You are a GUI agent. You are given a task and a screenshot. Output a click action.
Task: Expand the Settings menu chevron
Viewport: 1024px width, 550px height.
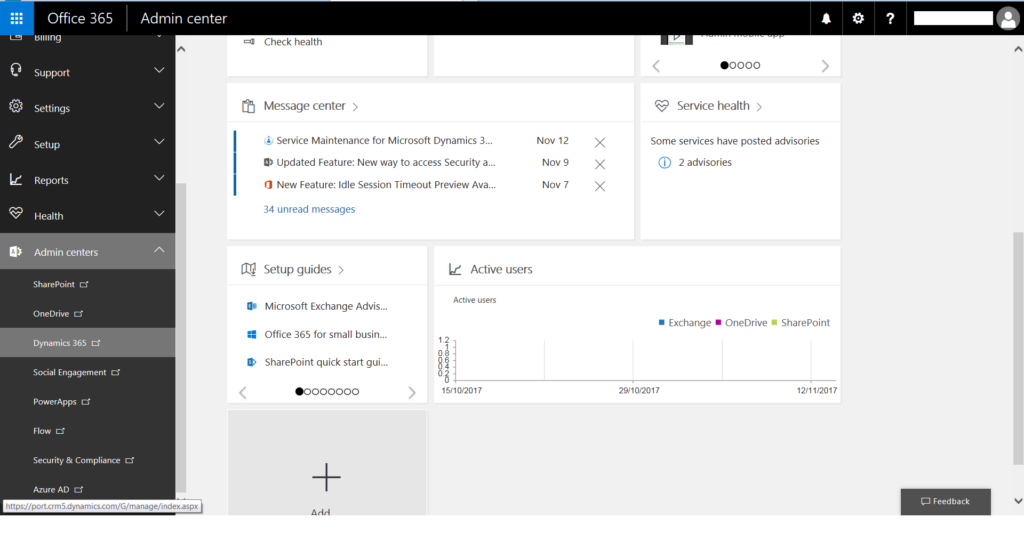[159, 106]
